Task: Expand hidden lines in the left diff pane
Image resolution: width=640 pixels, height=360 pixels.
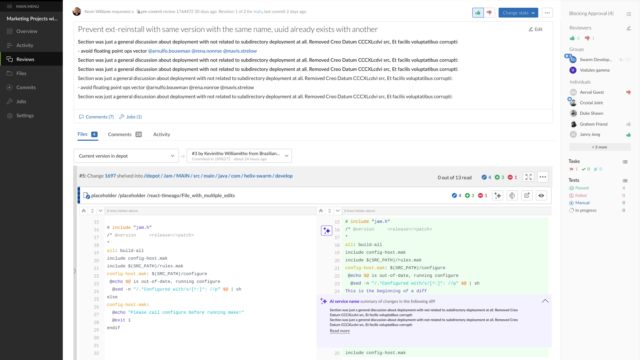Action: tap(92, 211)
